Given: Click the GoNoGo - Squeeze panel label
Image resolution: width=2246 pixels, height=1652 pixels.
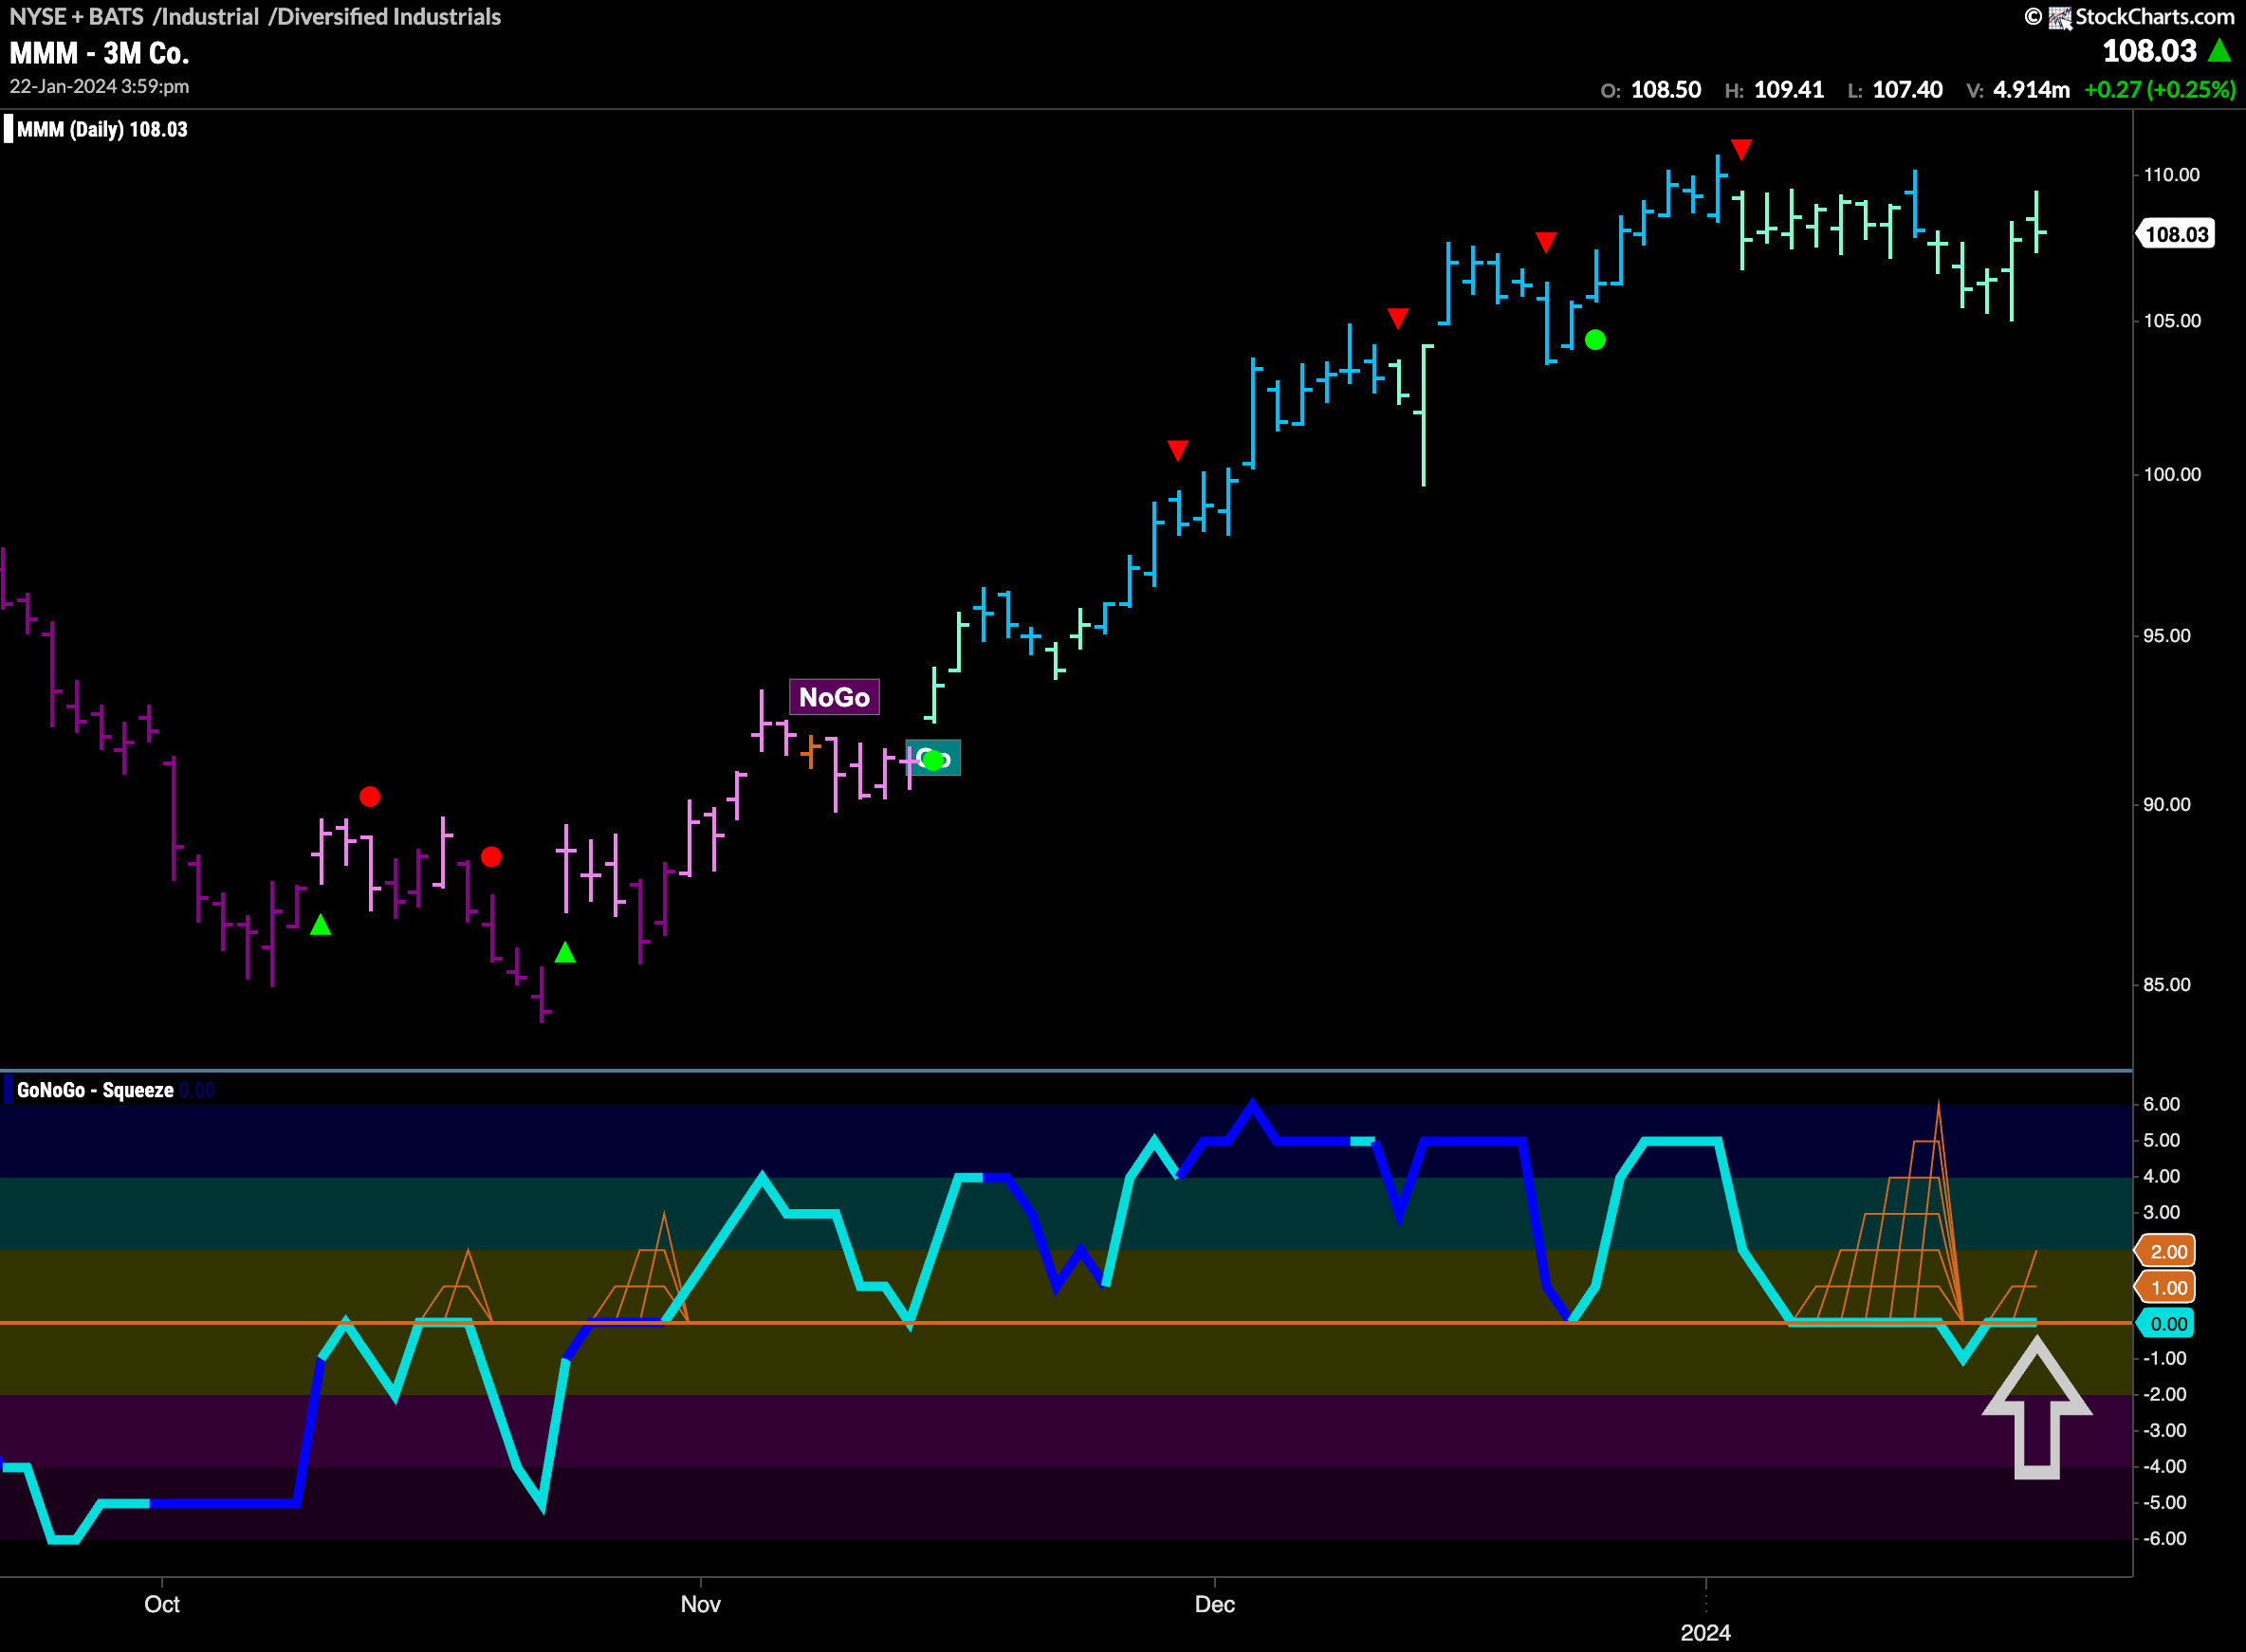Looking at the screenshot, I should click(95, 1090).
